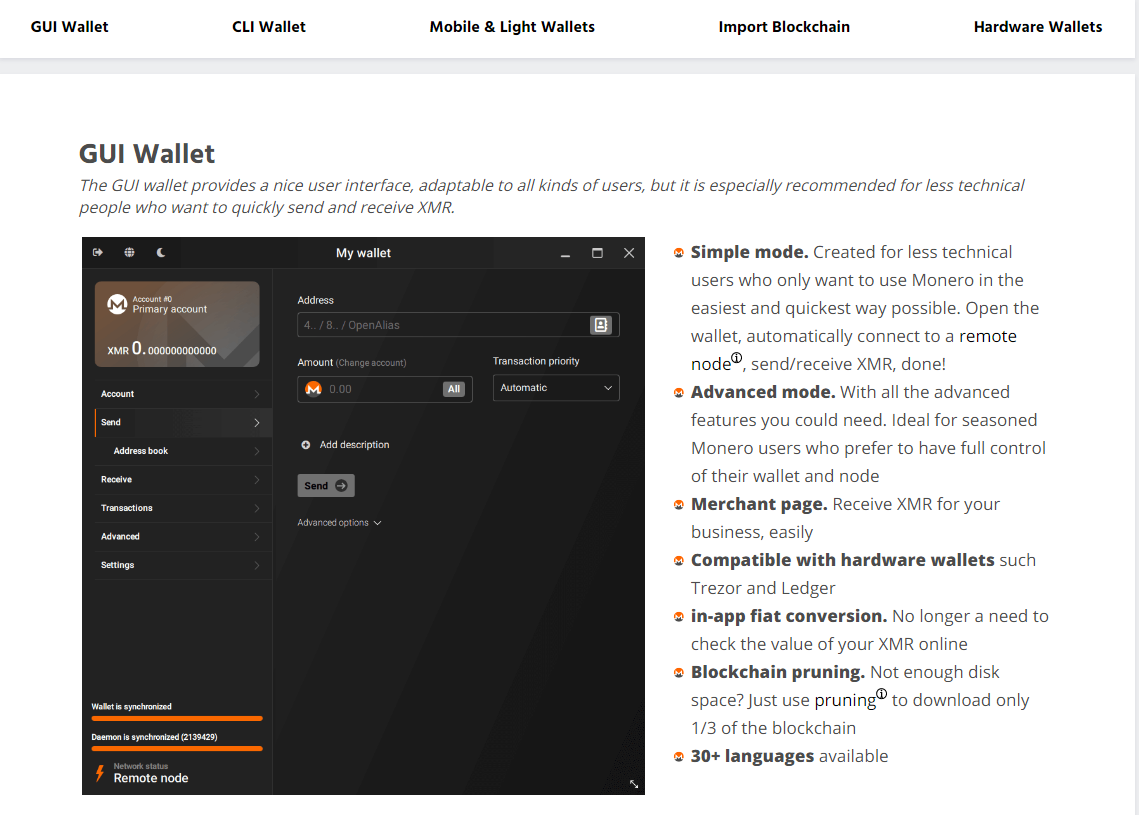Open the language globe icon
Image resolution: width=1139 pixels, height=815 pixels.
pyautogui.click(x=129, y=252)
